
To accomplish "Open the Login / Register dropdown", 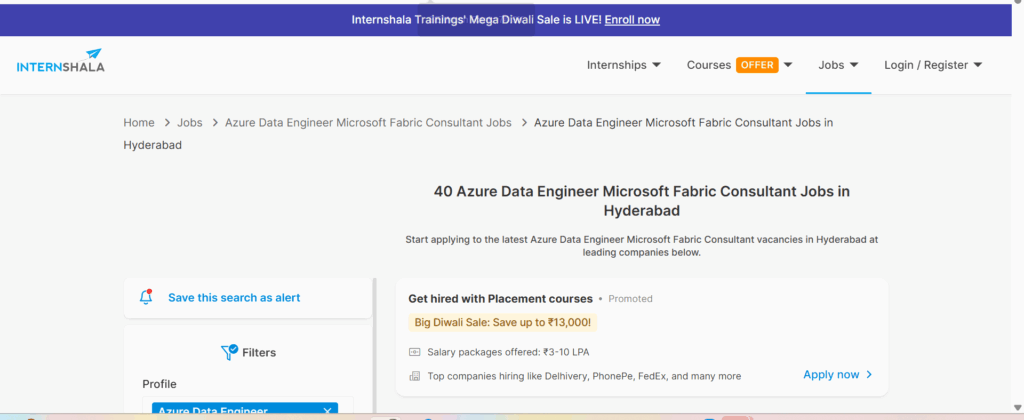I will 933,65.
